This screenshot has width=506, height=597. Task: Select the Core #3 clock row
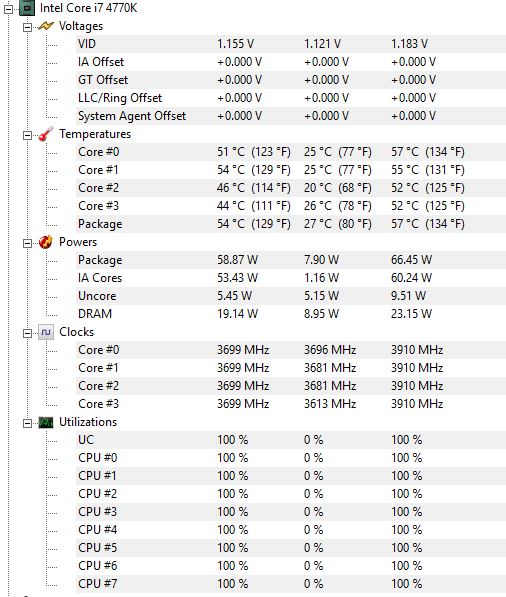[x=291, y=404]
